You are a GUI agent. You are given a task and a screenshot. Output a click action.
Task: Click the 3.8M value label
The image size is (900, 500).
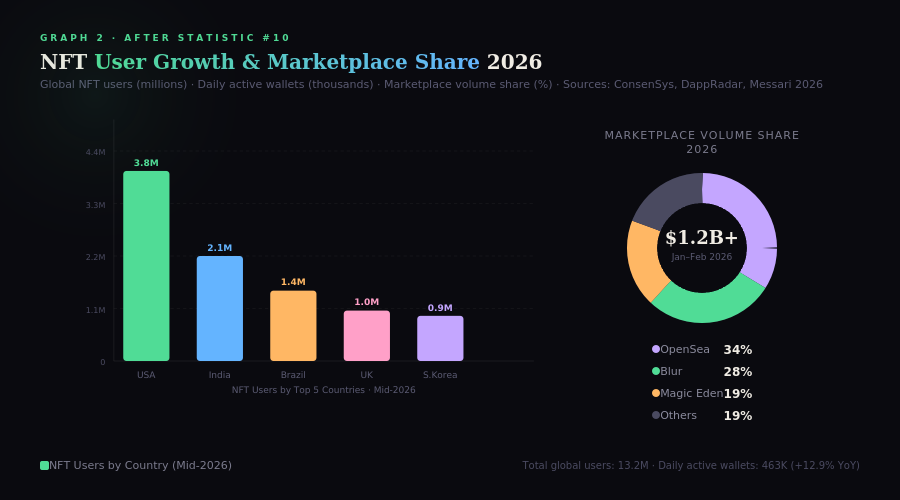pyautogui.click(x=146, y=163)
